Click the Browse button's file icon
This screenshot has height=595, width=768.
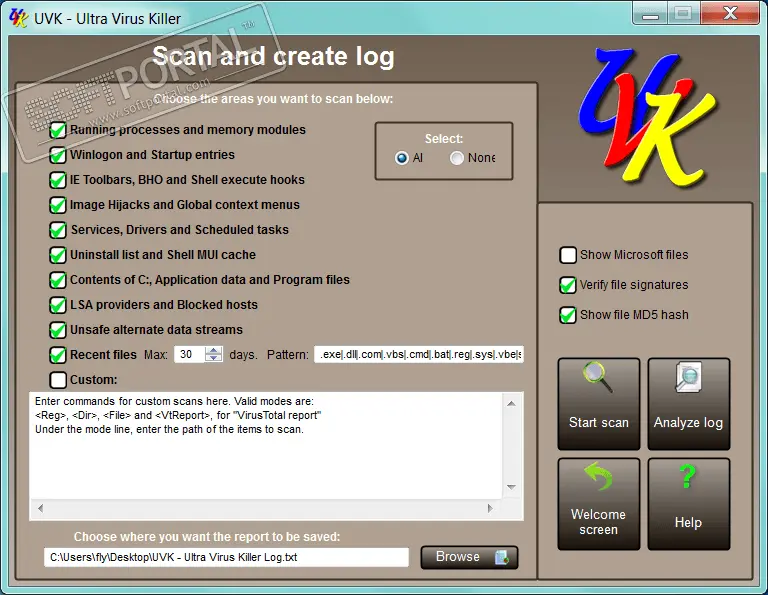coord(502,557)
